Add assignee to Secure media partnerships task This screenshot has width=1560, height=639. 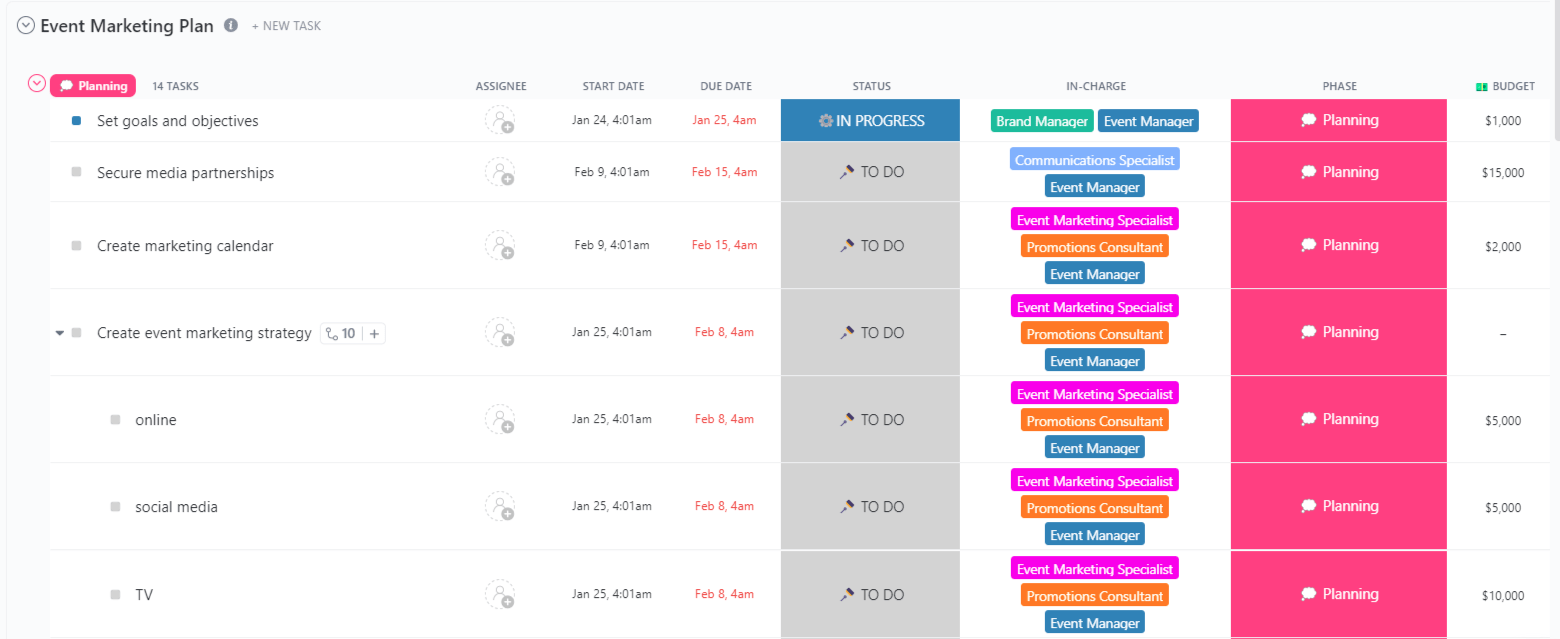point(499,172)
